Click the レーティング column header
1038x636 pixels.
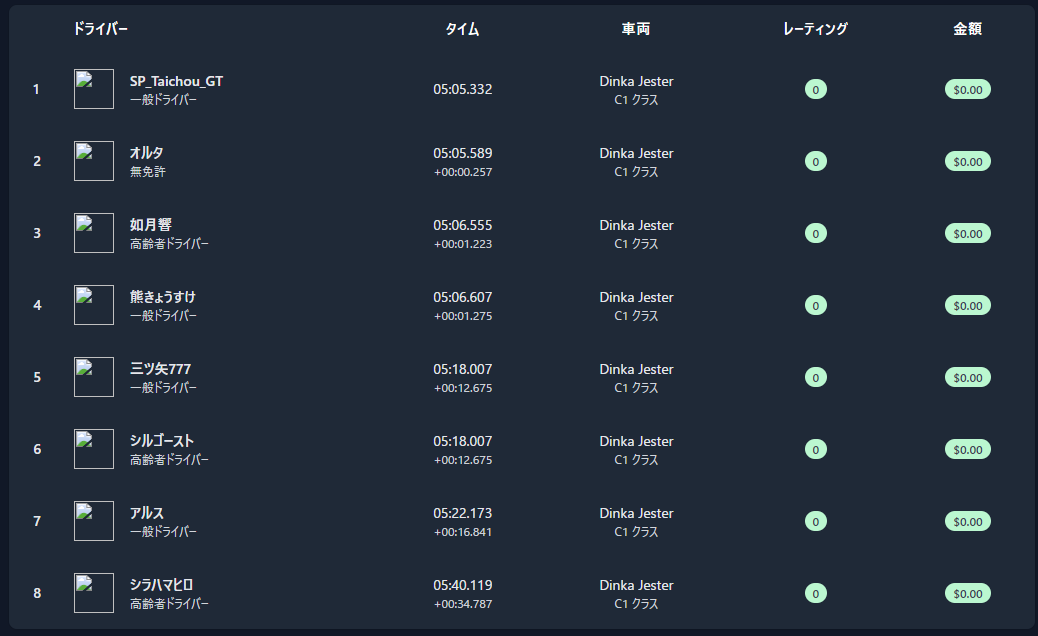(815, 29)
